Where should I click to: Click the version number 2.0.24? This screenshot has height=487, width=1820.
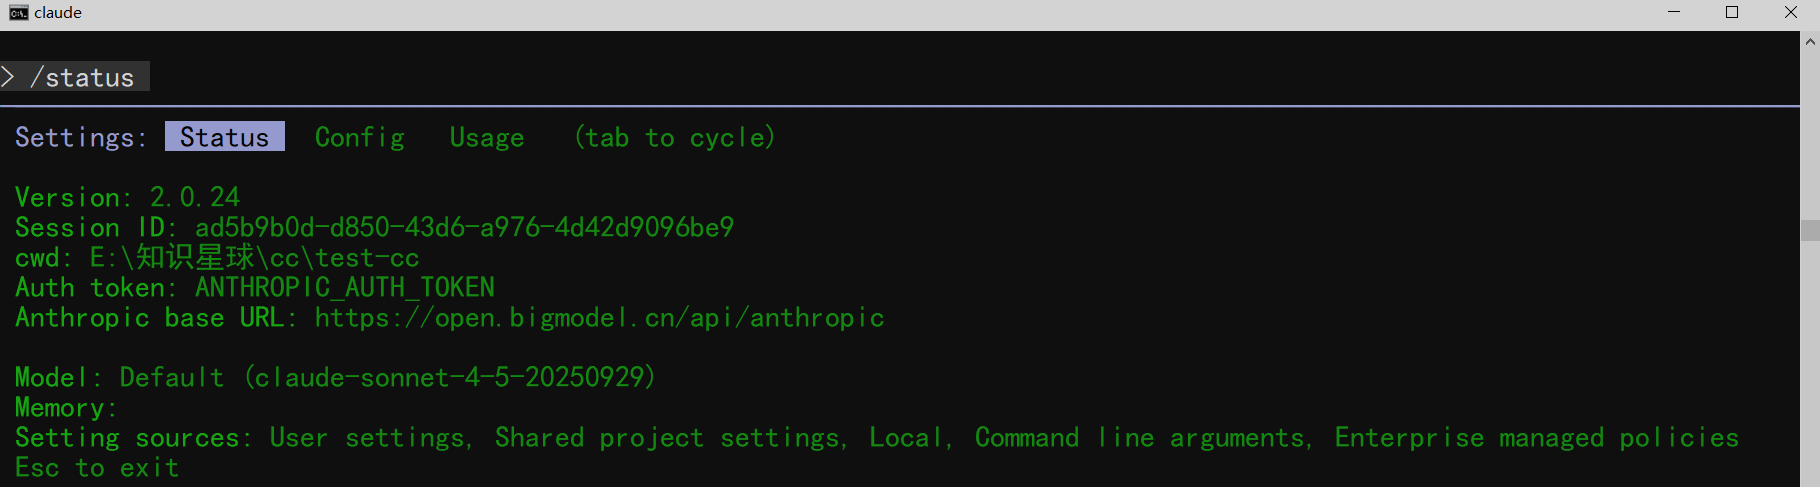click(x=195, y=197)
